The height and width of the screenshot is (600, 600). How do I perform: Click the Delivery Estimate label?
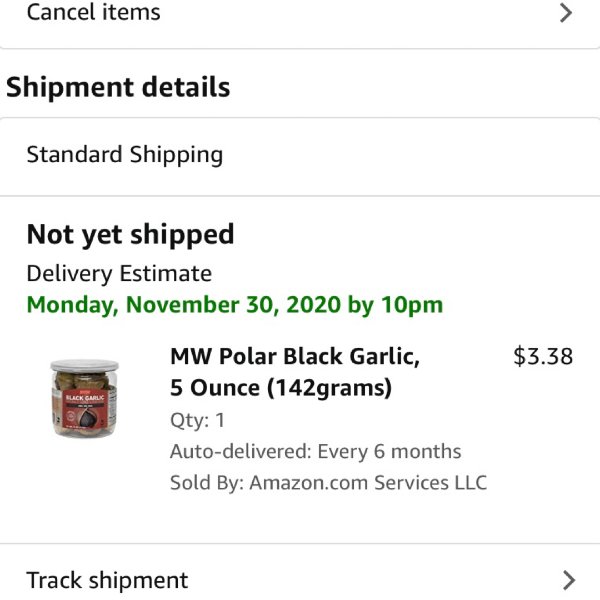pyautogui.click(x=119, y=274)
